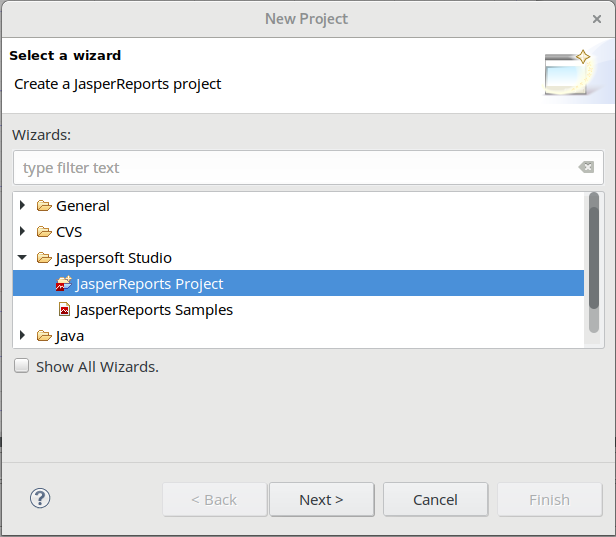Click the Jaspersoft Studio folder icon
The width and height of the screenshot is (616, 537).
(x=44, y=258)
